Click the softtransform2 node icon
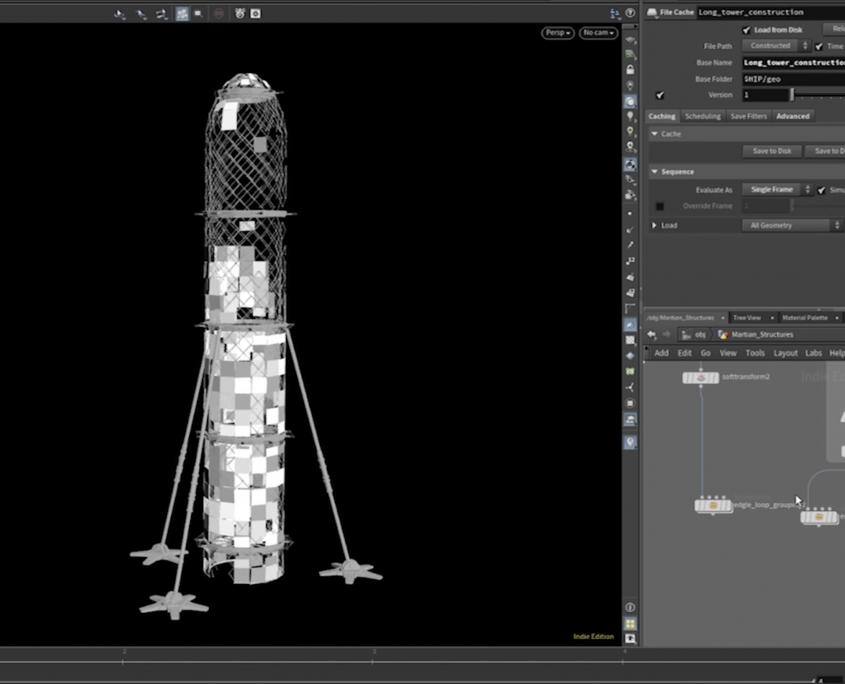 700,378
